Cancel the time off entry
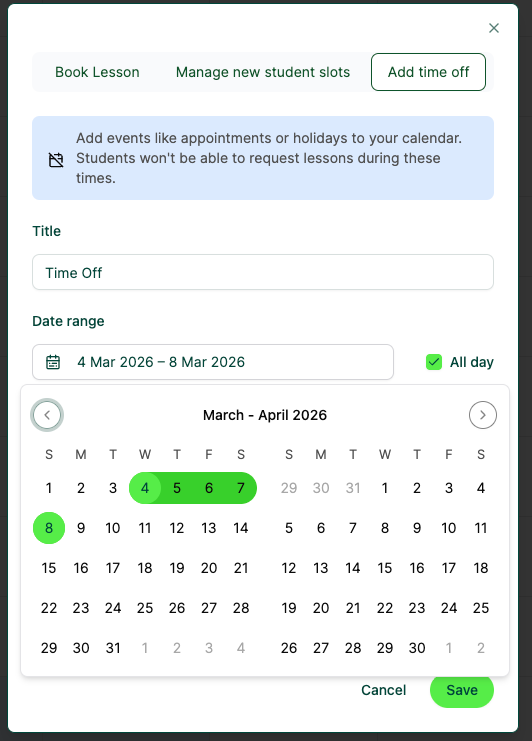Viewport: 532px width, 741px height. [383, 690]
